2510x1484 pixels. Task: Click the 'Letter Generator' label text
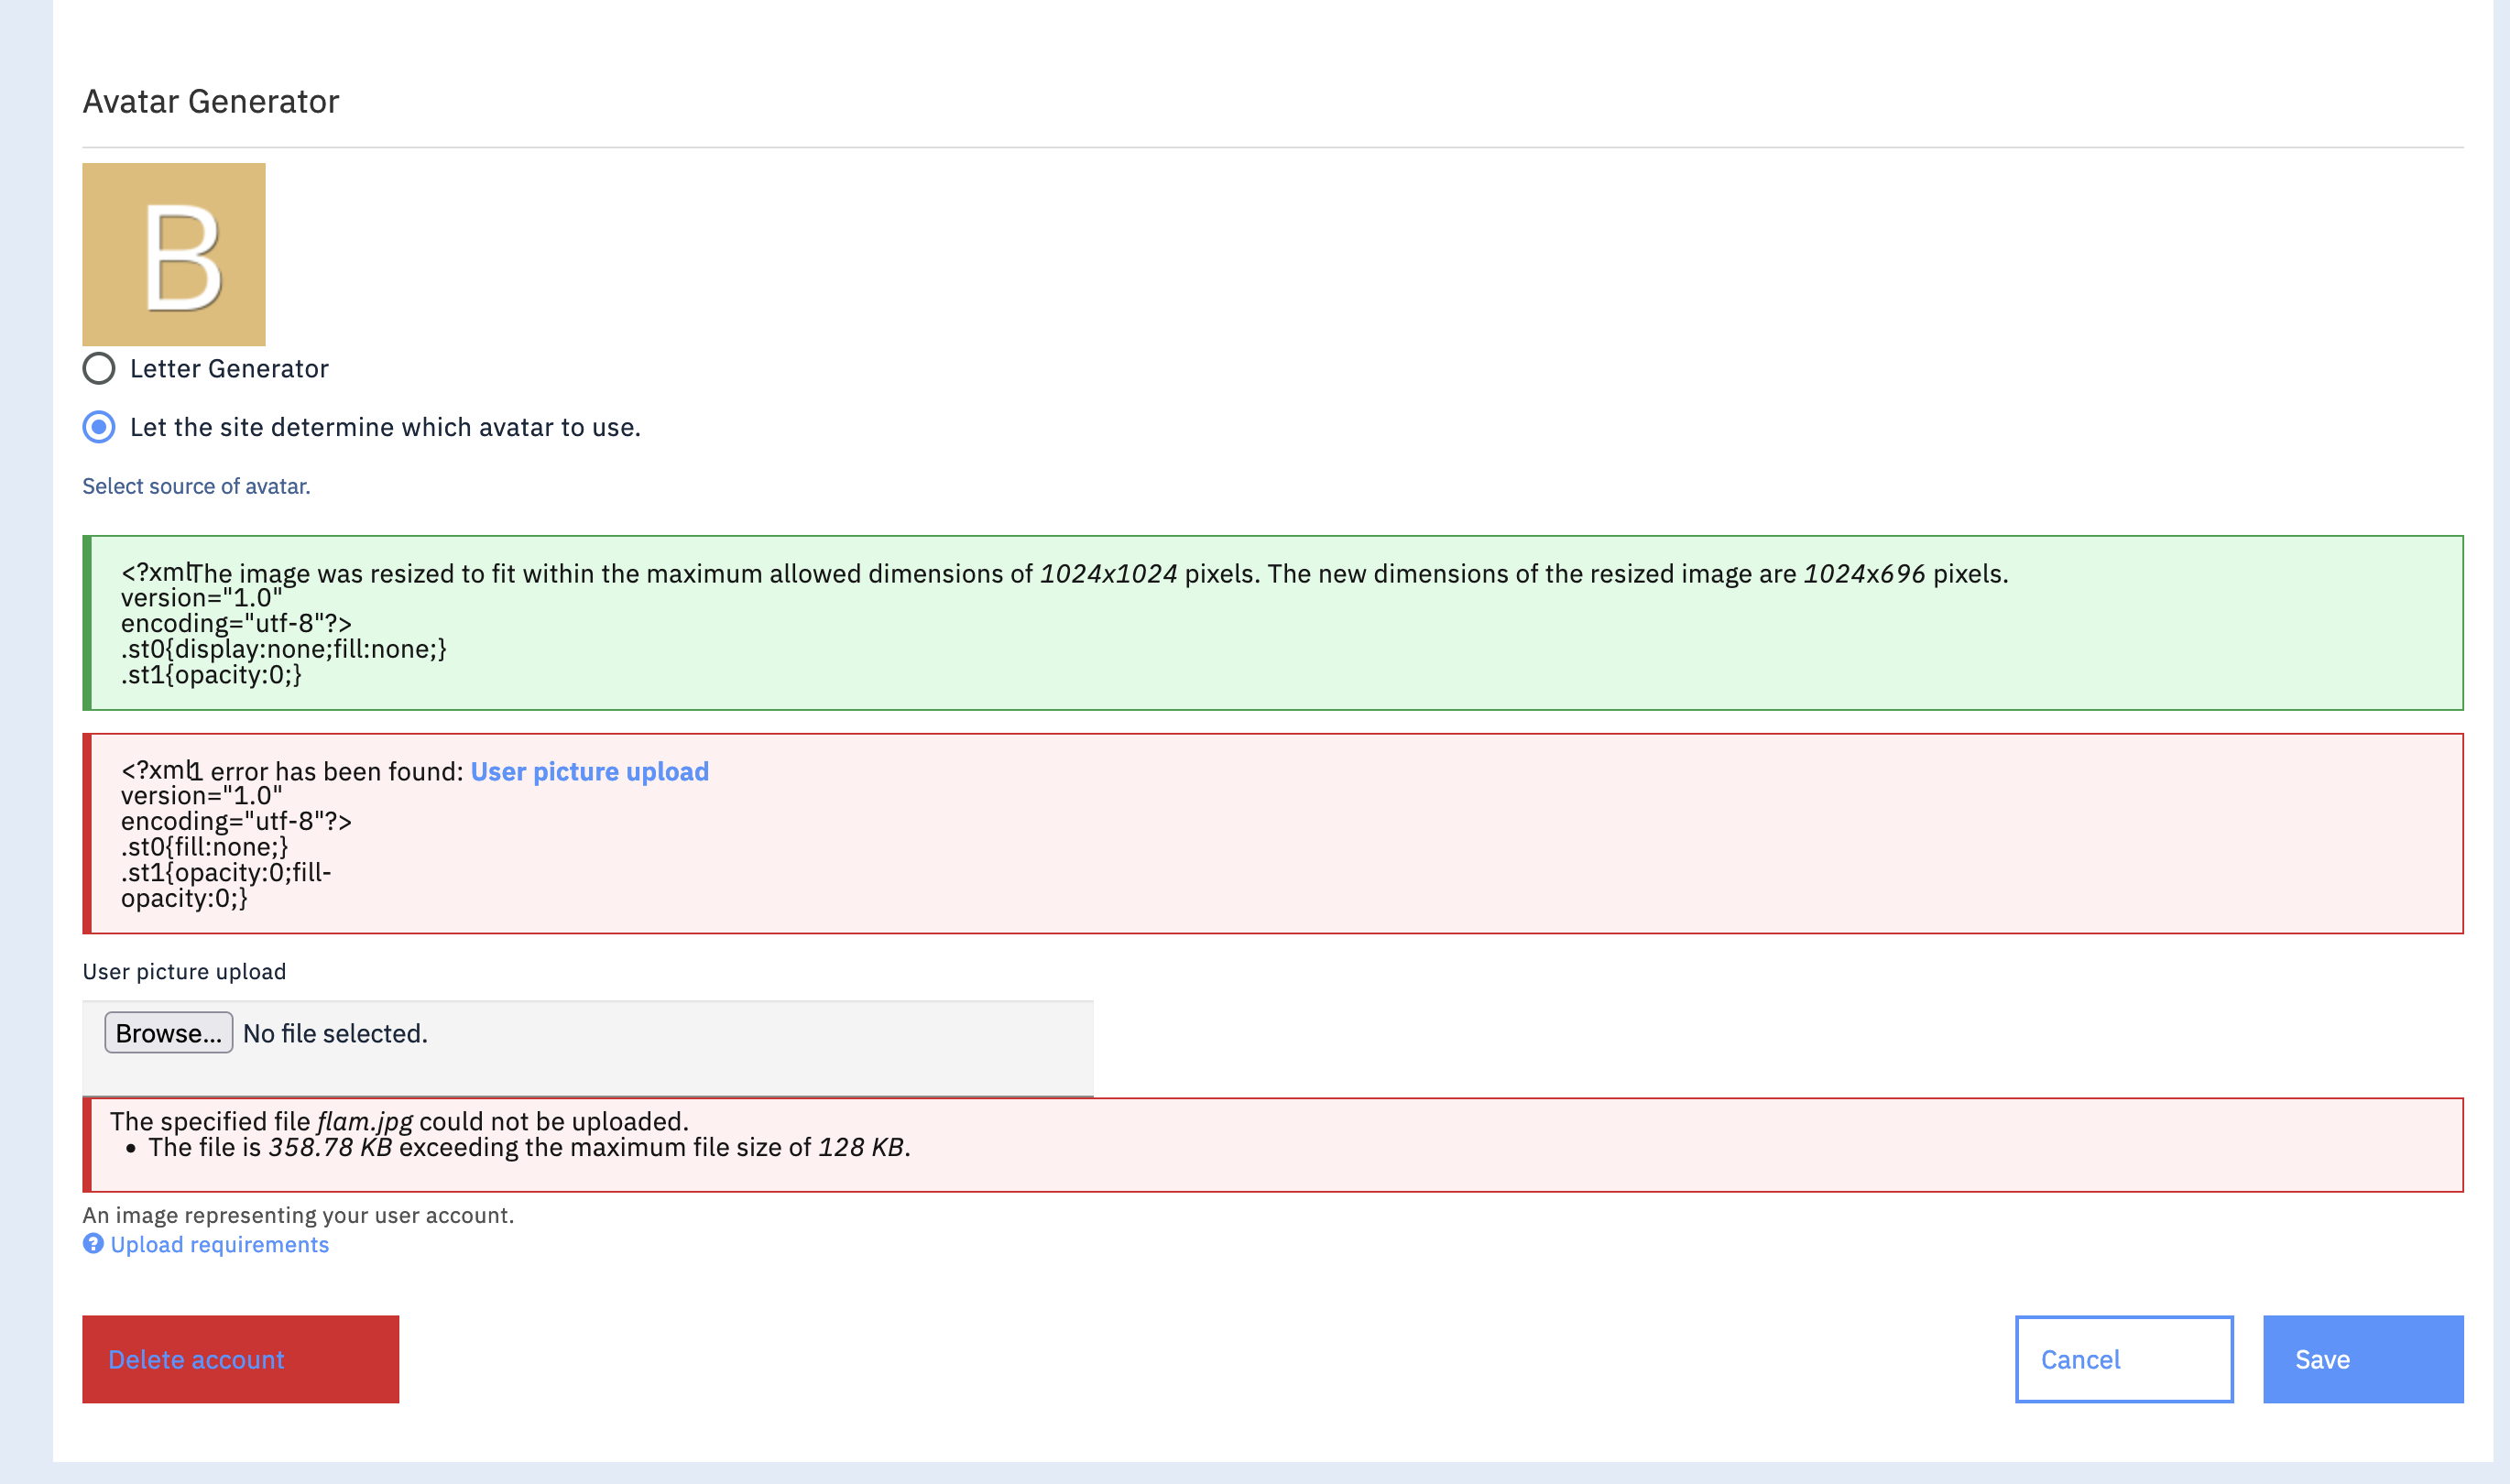click(x=229, y=369)
